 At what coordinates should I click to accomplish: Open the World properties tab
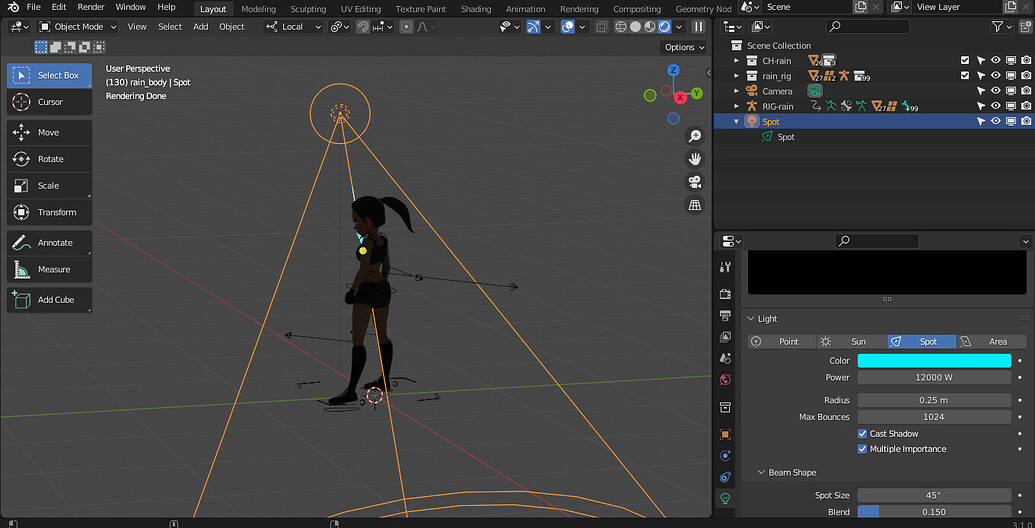click(725, 380)
